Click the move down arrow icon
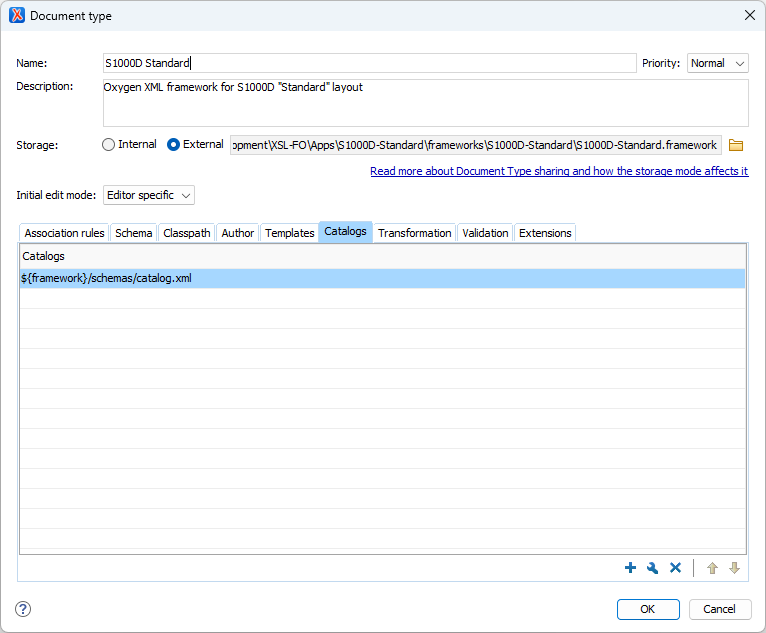766x633 pixels. click(x=734, y=568)
